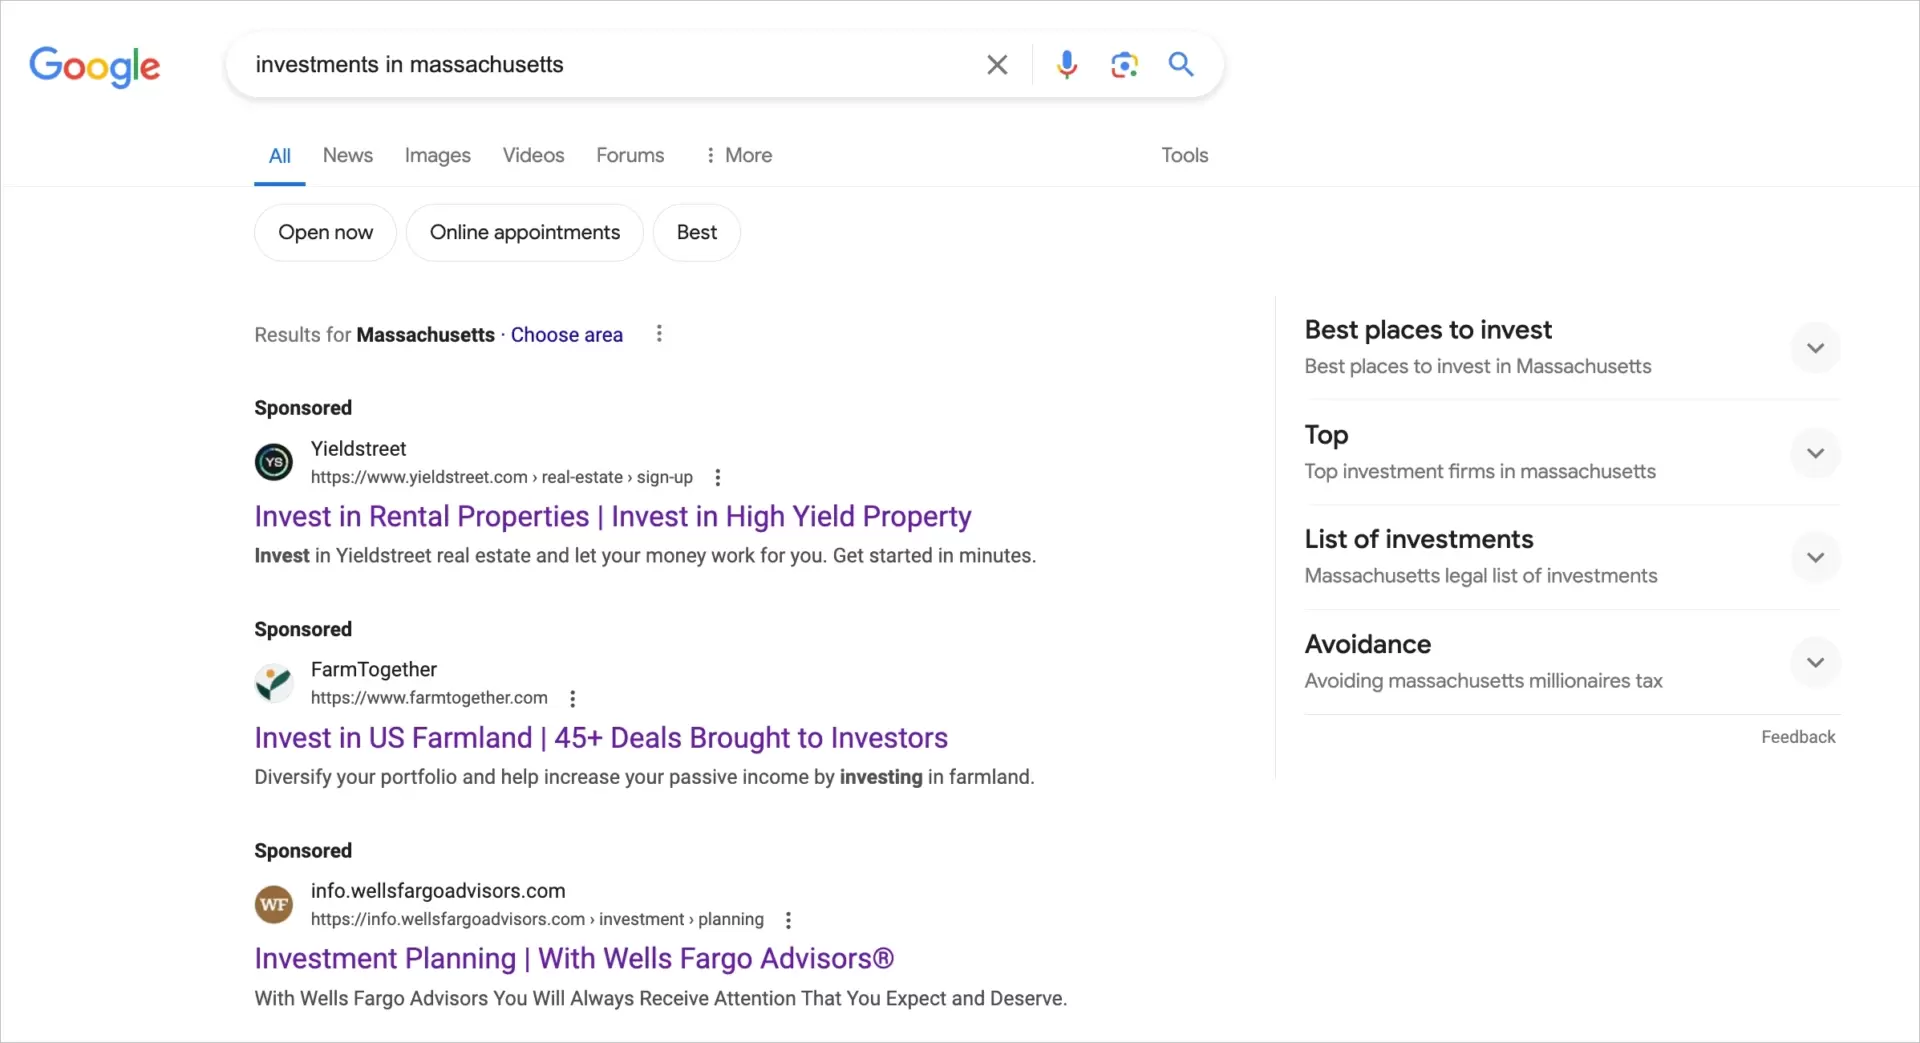Open the three-dot menu near Choose area
The height and width of the screenshot is (1043, 1920).
[x=658, y=334]
